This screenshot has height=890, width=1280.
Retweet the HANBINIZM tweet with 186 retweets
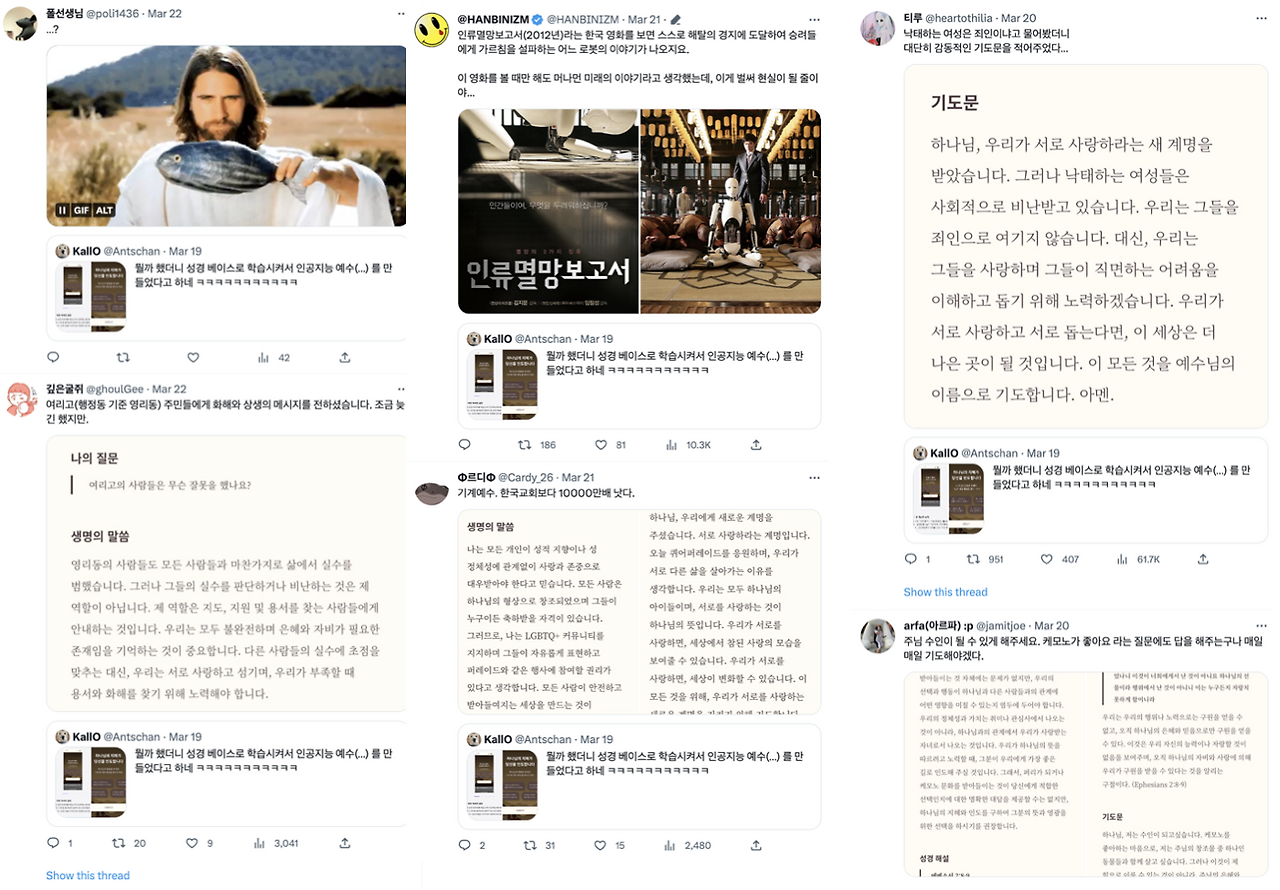525,445
